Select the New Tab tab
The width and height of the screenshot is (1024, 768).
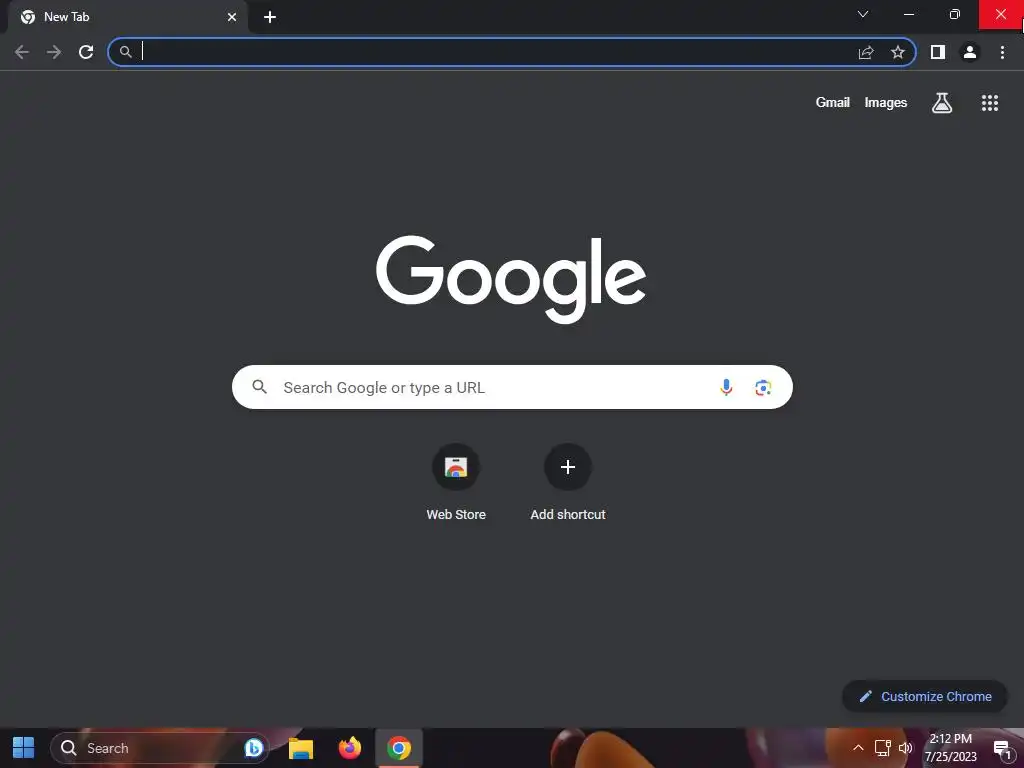click(x=128, y=17)
